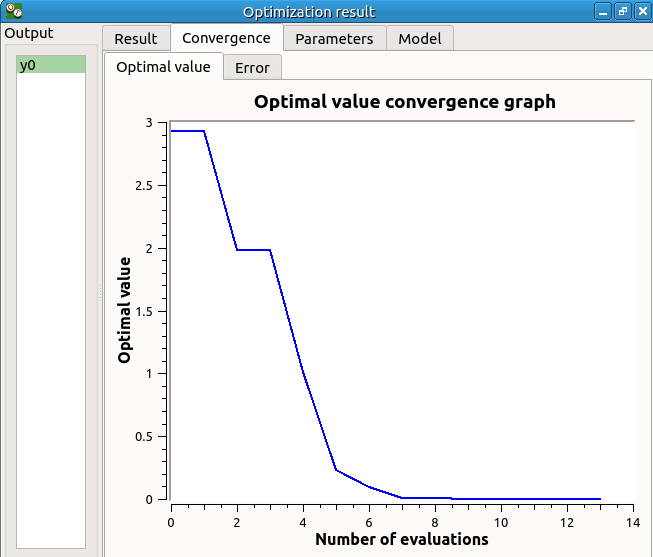Select the Optimal value sub-tab
Viewport: 653px width, 557px height.
(x=164, y=67)
